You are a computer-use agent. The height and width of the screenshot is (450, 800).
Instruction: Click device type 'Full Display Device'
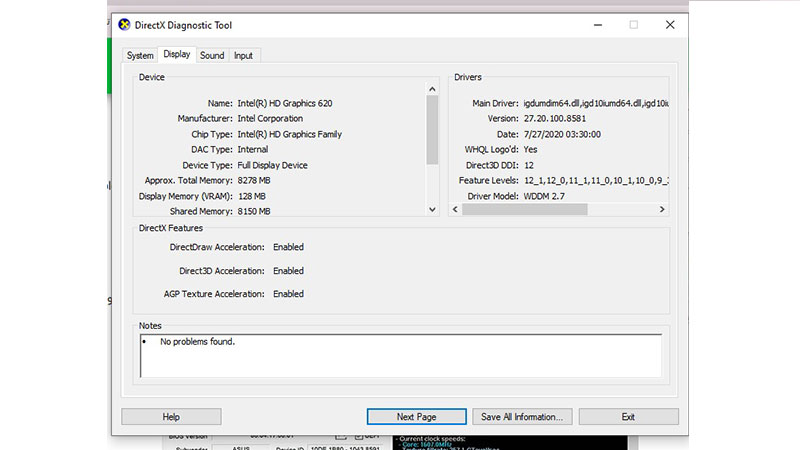pos(272,165)
